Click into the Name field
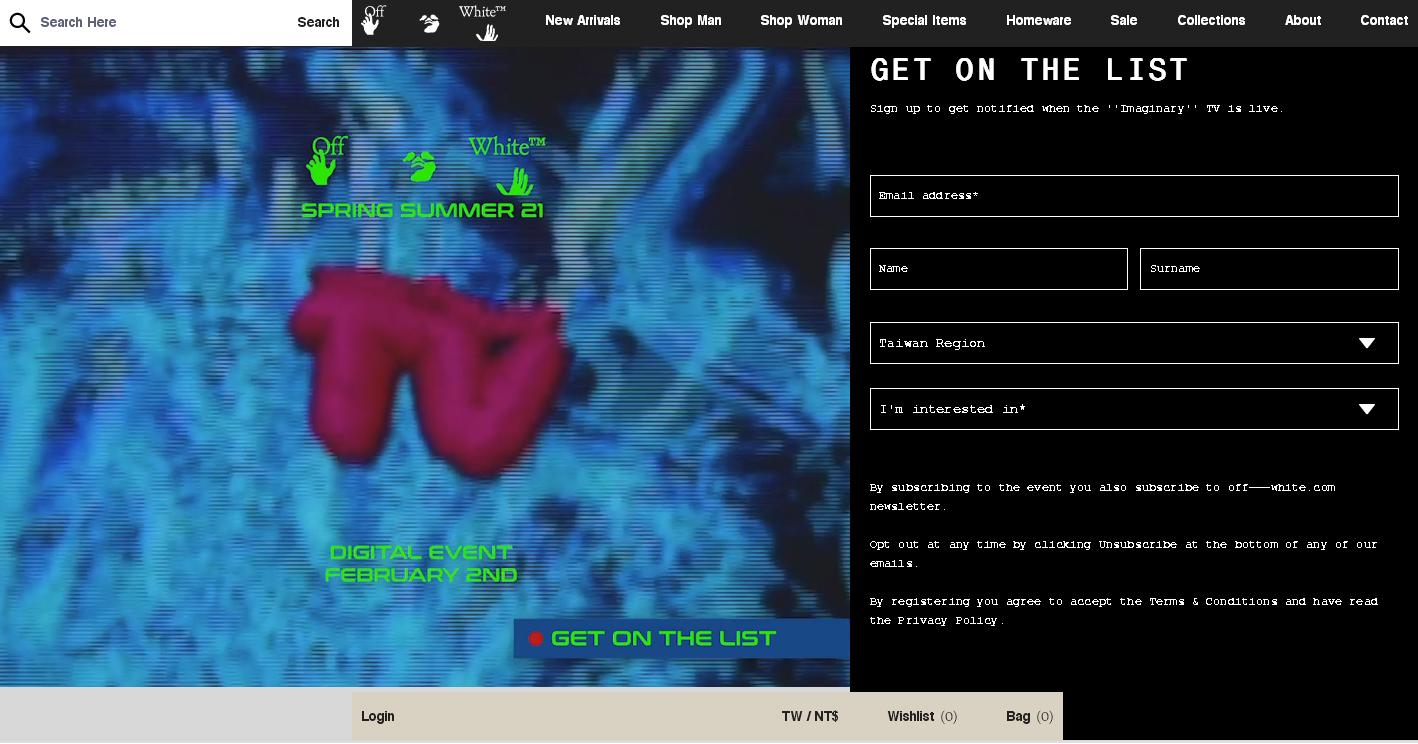1418x744 pixels. coord(999,269)
